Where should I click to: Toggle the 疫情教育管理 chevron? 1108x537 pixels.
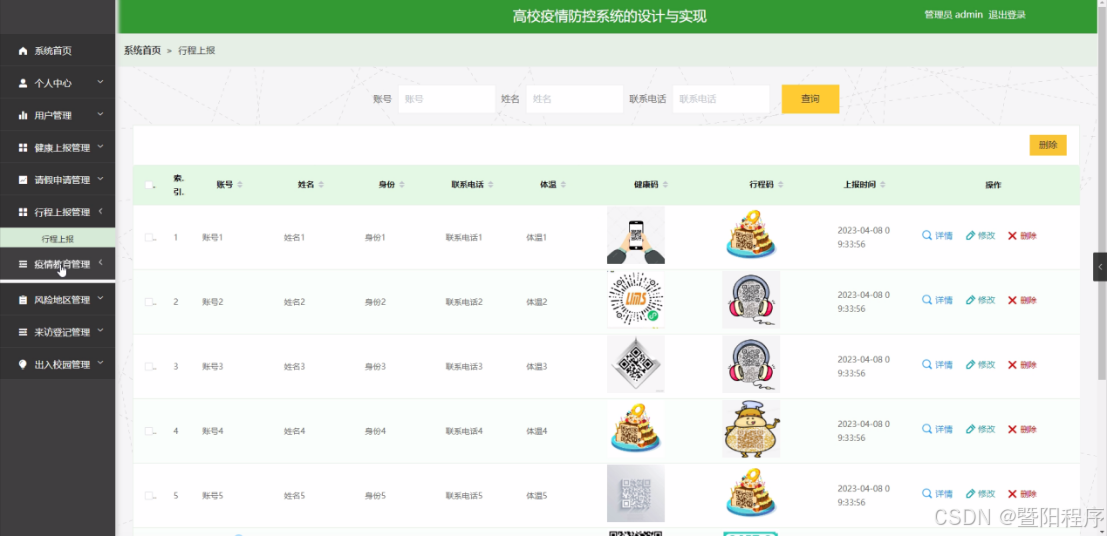tap(100, 264)
